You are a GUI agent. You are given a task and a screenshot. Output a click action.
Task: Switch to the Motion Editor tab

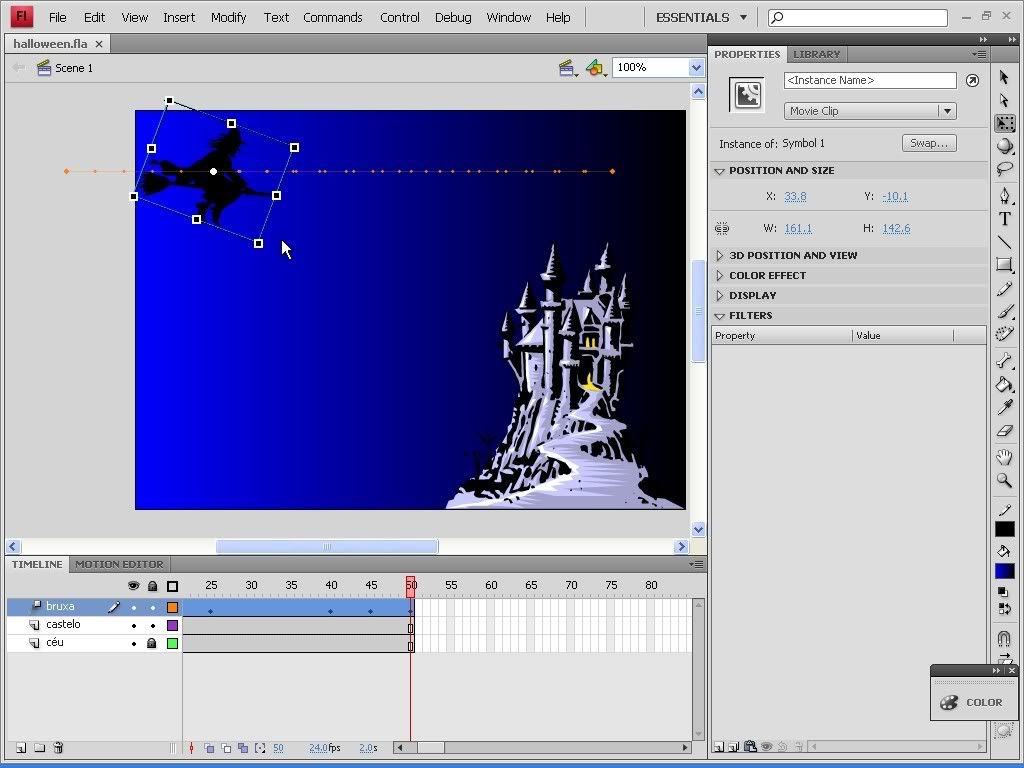119,564
